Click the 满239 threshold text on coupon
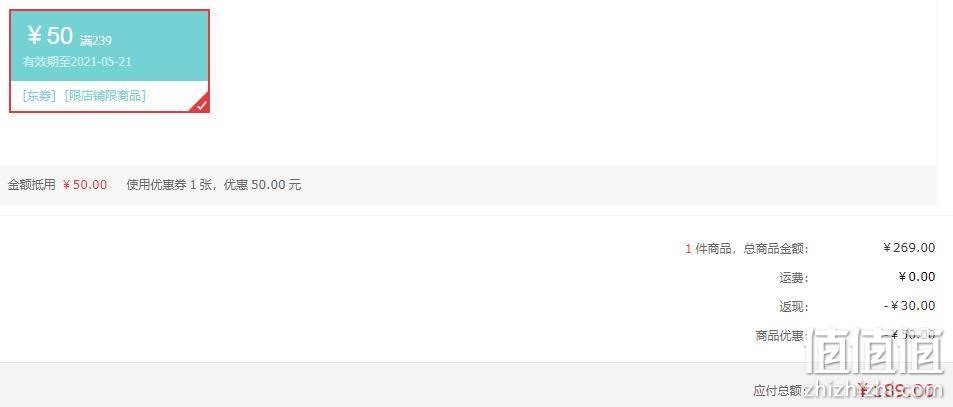The width and height of the screenshot is (953, 407). pyautogui.click(x=95, y=41)
